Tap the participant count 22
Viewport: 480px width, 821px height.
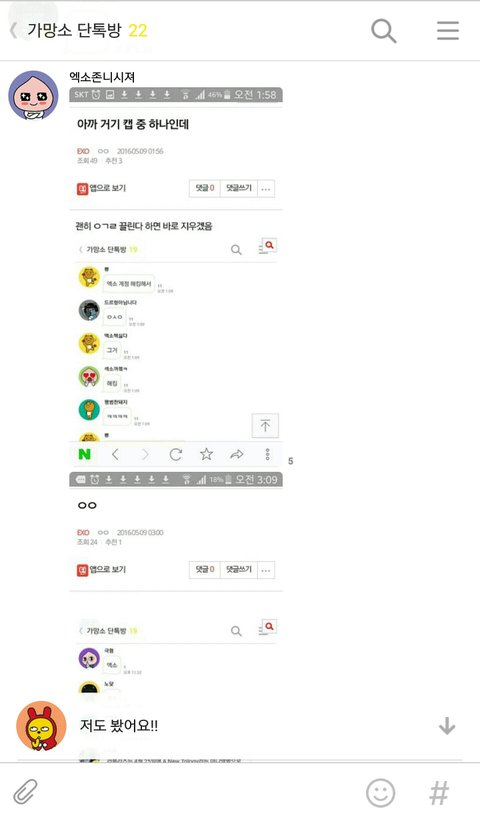(x=138, y=31)
